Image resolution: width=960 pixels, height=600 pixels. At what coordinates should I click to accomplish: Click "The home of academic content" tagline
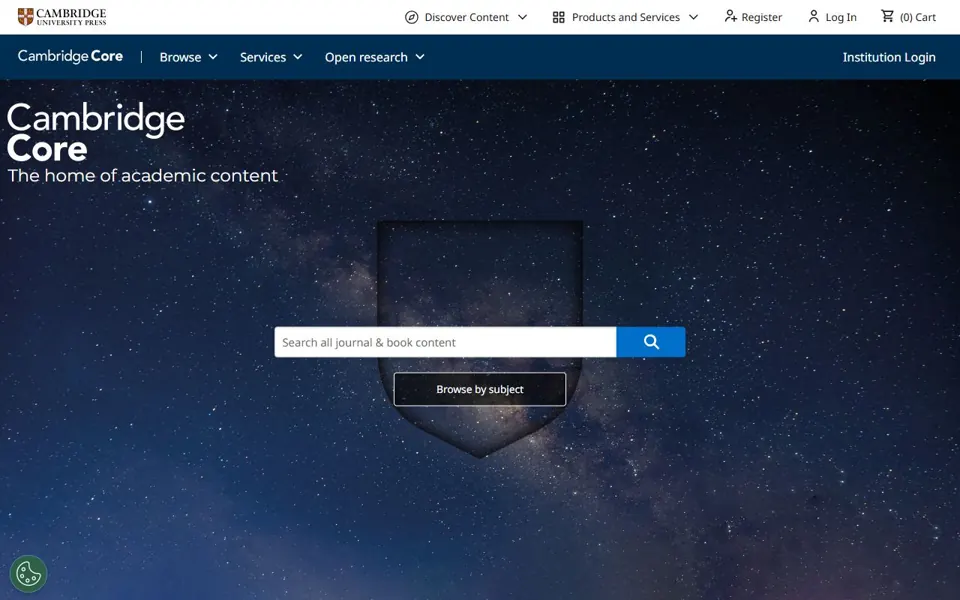143,176
